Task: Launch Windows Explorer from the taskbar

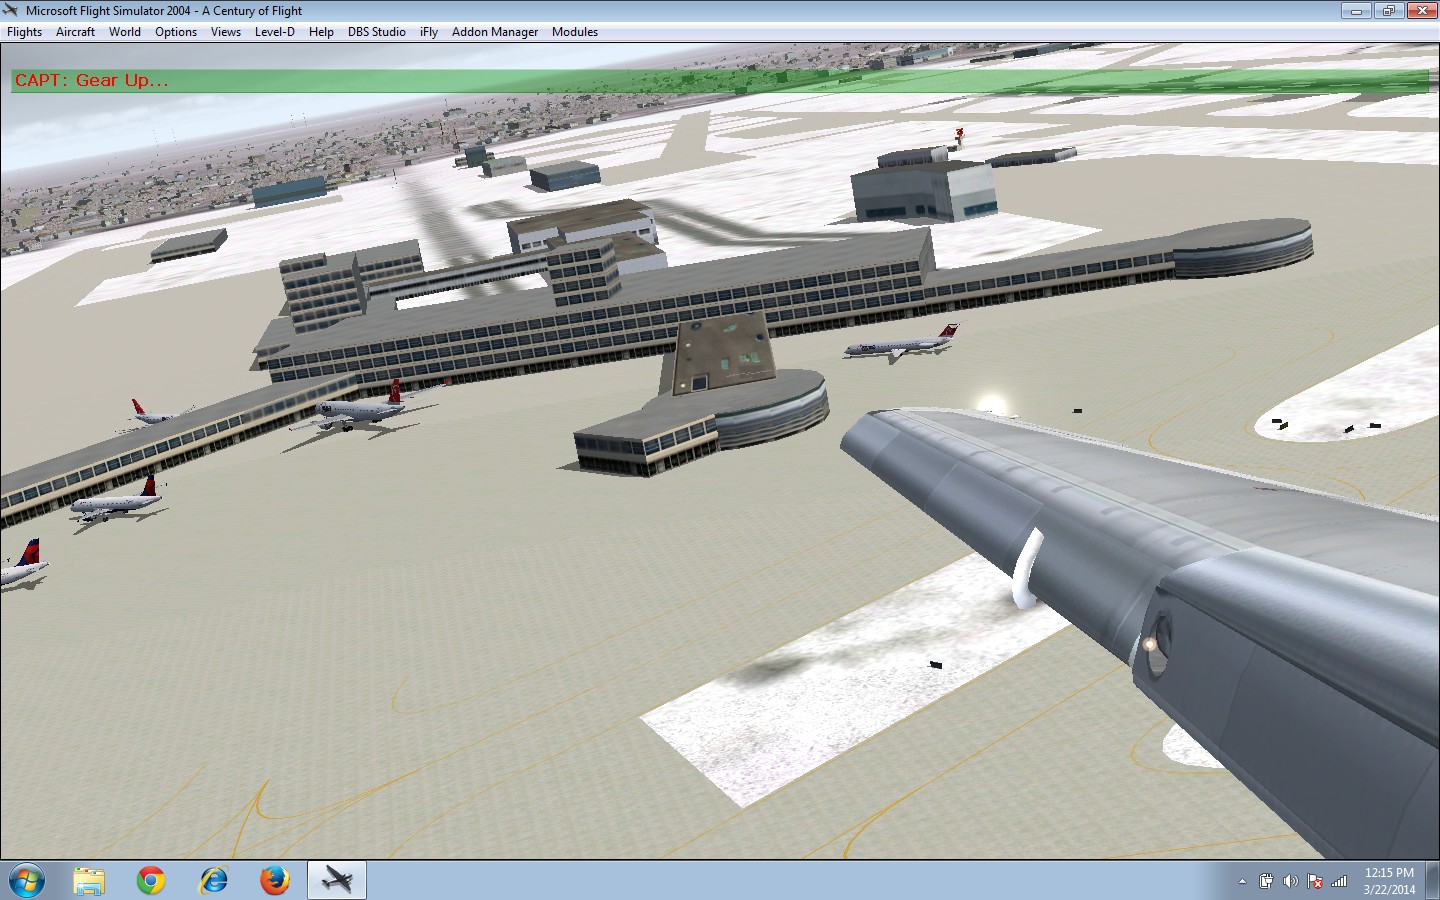Action: pos(89,880)
